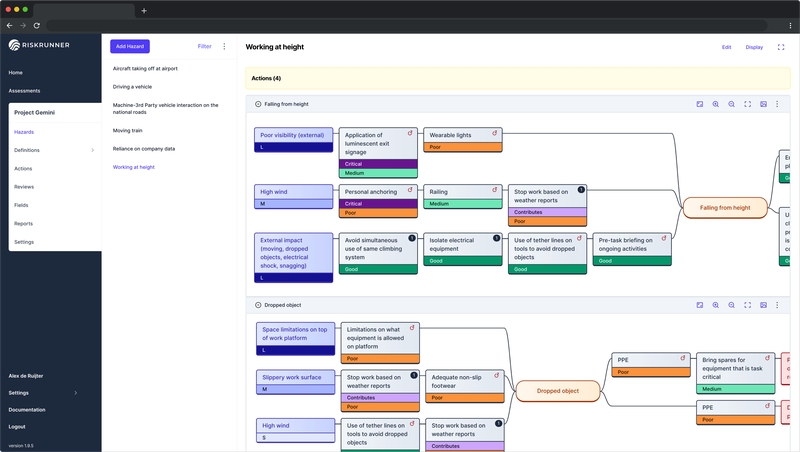Click the Dropped object event node
Image resolution: width=800 pixels, height=452 pixels.
[558, 391]
